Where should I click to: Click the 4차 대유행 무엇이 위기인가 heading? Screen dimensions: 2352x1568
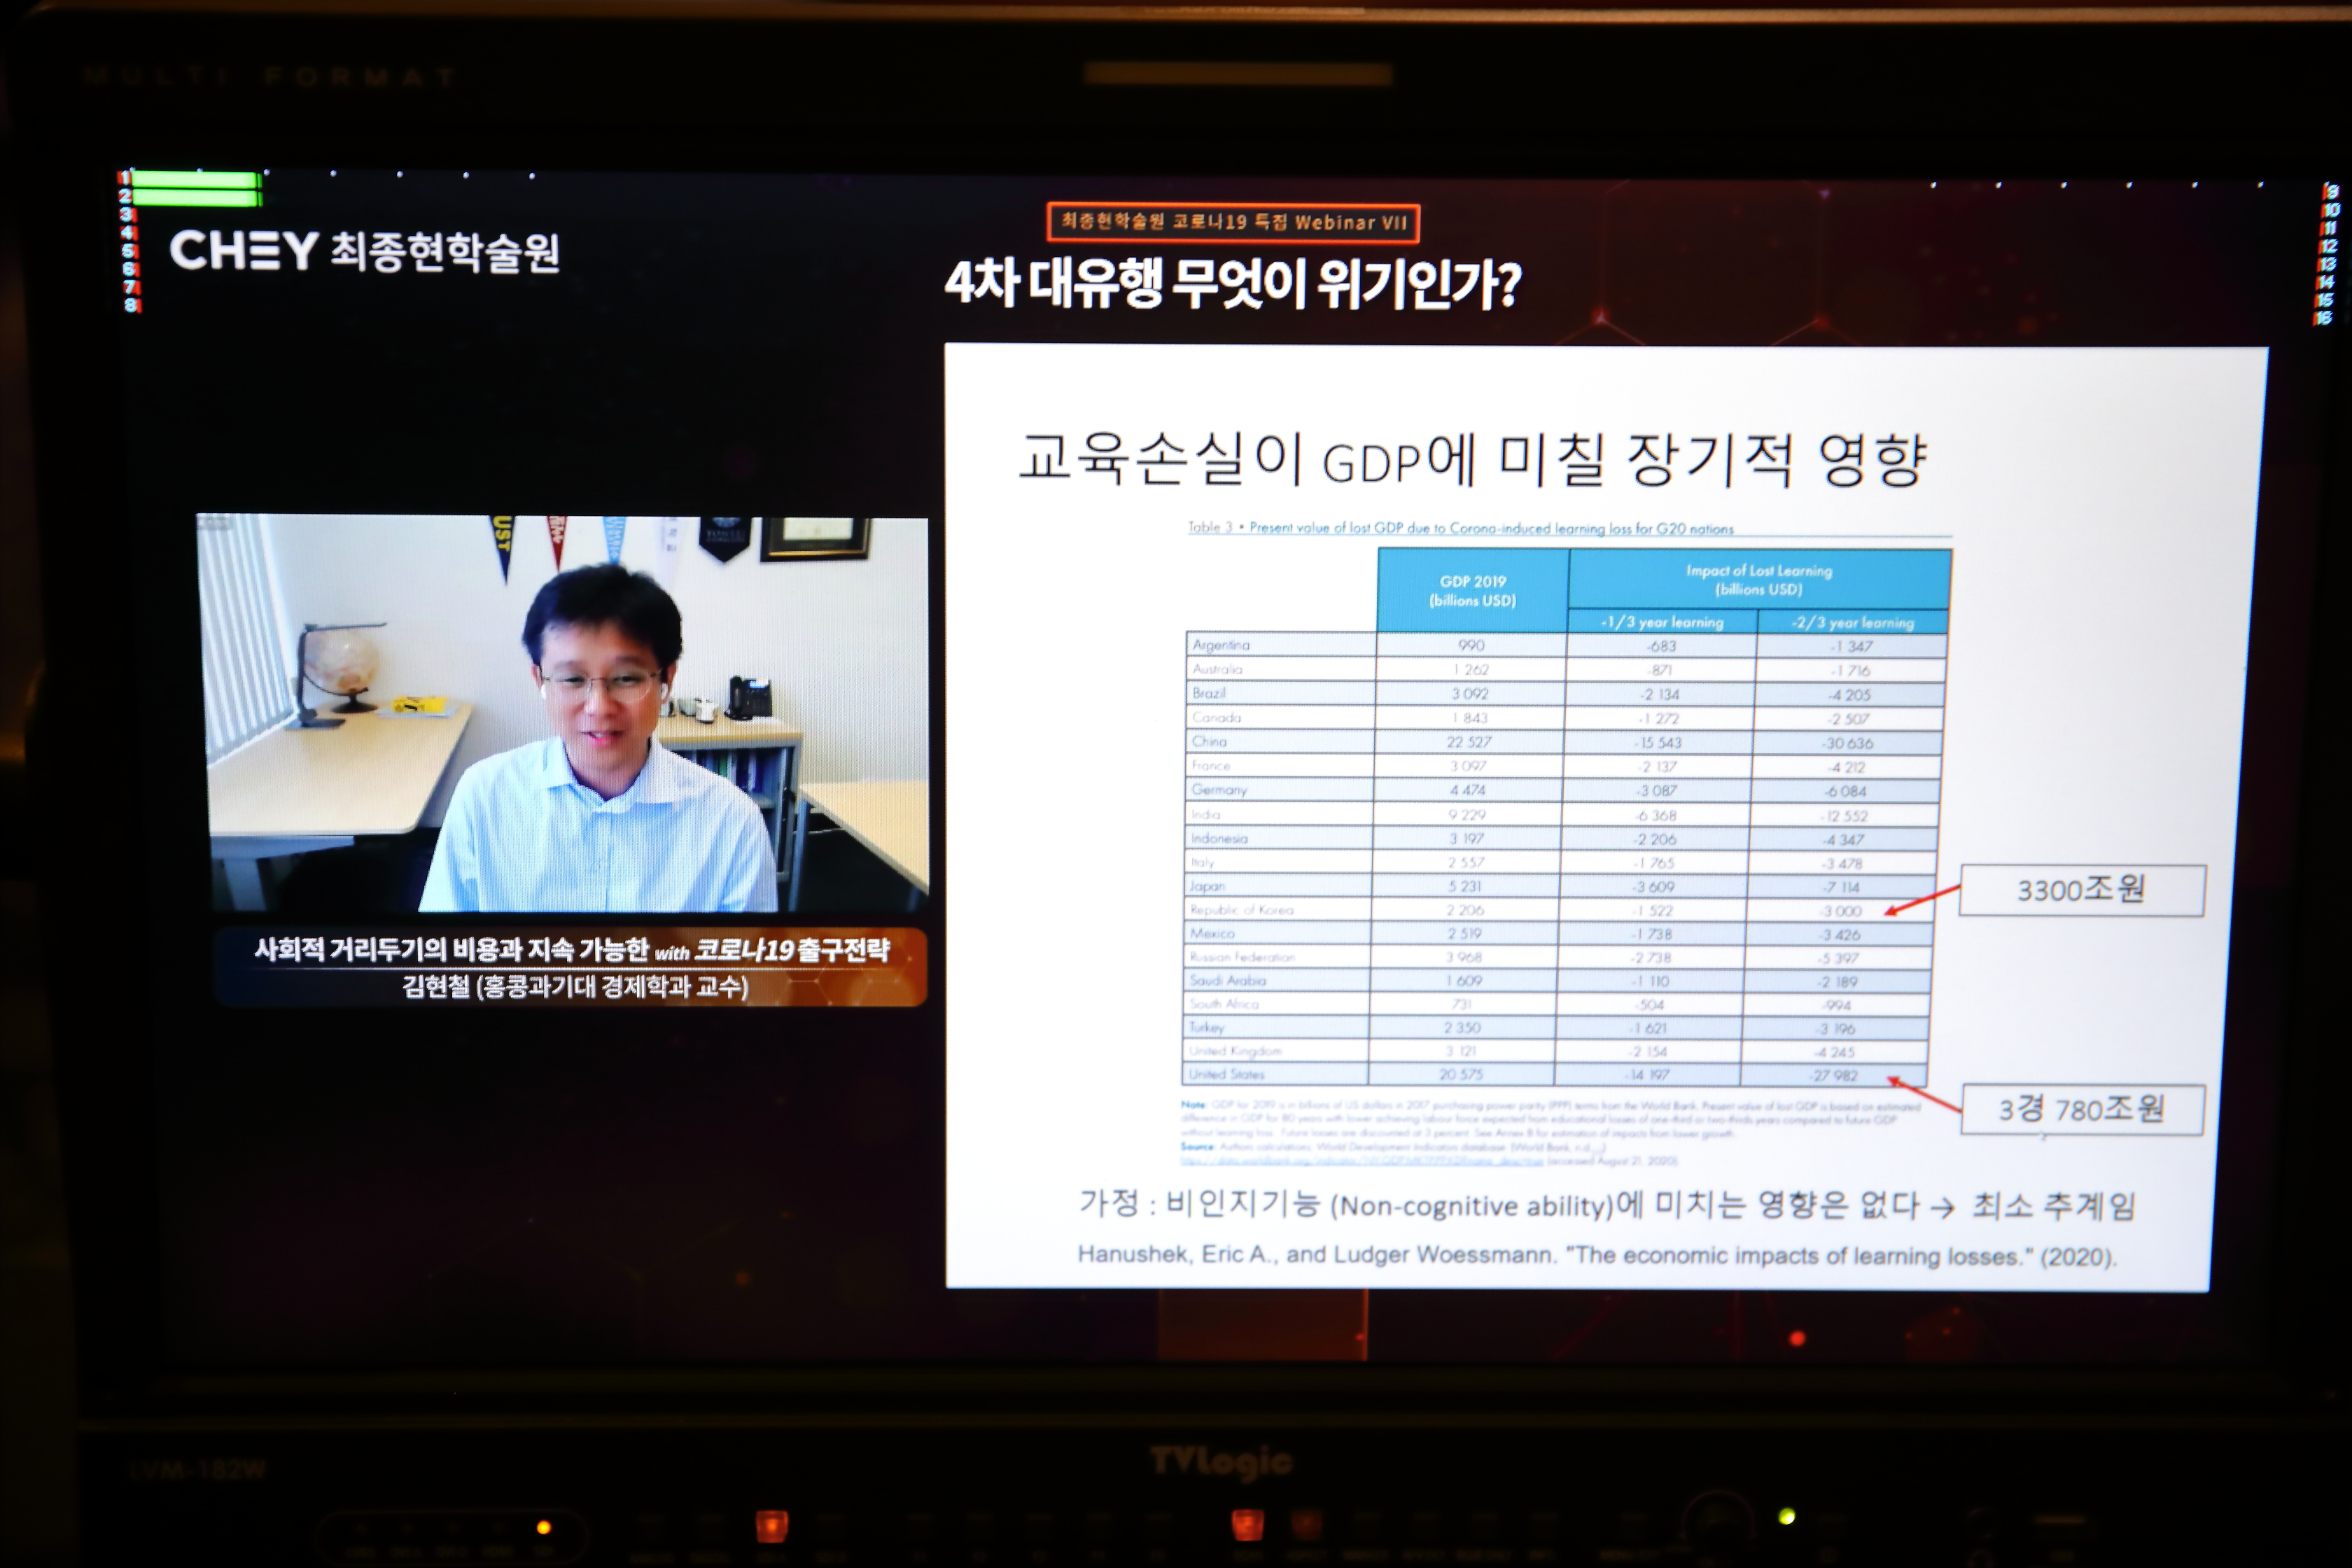[1232, 284]
